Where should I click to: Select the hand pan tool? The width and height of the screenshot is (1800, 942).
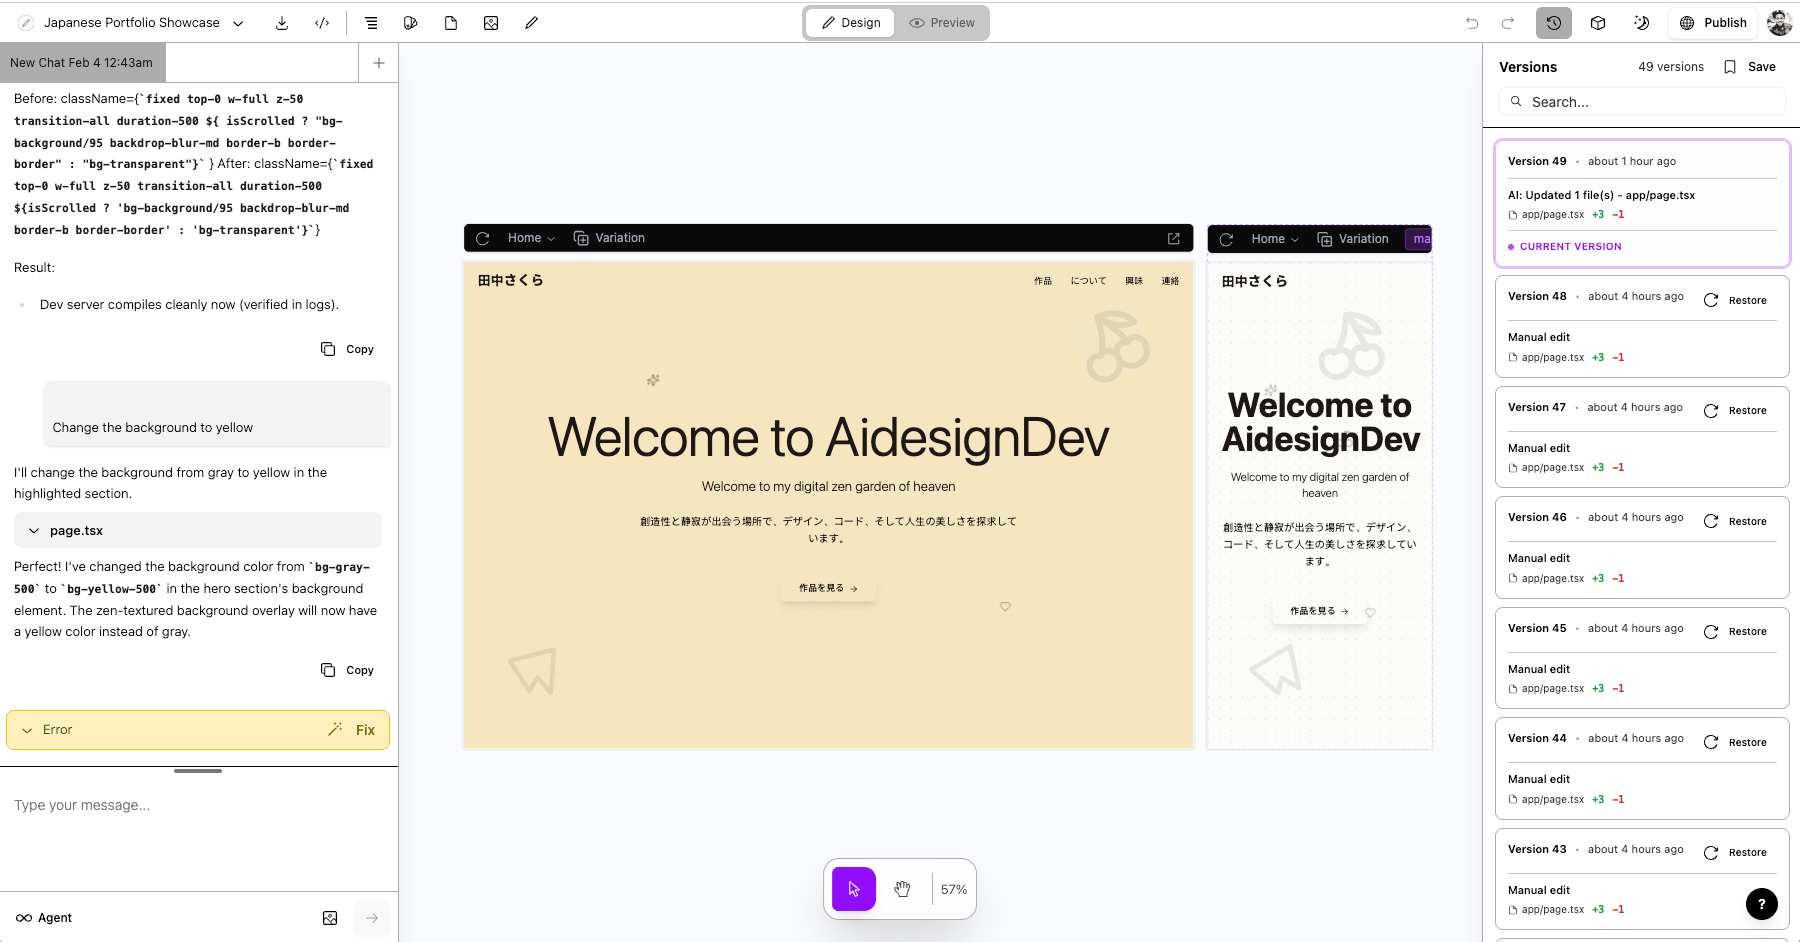pos(902,888)
